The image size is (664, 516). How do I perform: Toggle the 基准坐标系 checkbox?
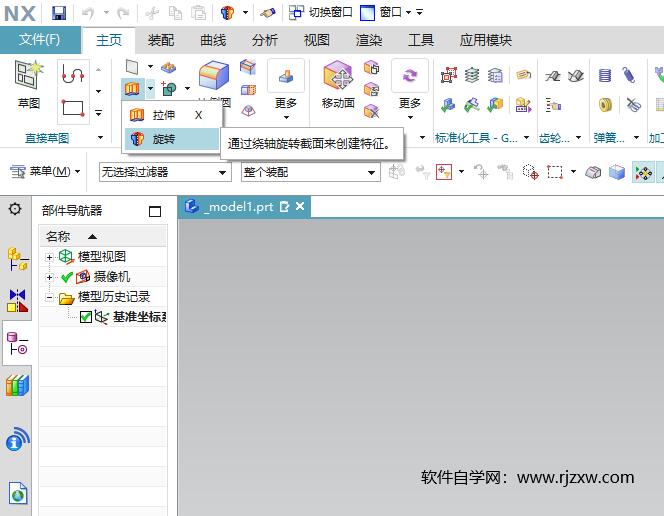pyautogui.click(x=86, y=317)
